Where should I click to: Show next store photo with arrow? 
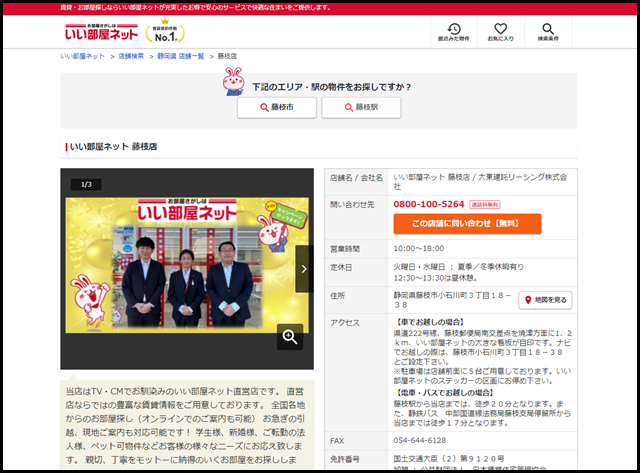(304, 269)
